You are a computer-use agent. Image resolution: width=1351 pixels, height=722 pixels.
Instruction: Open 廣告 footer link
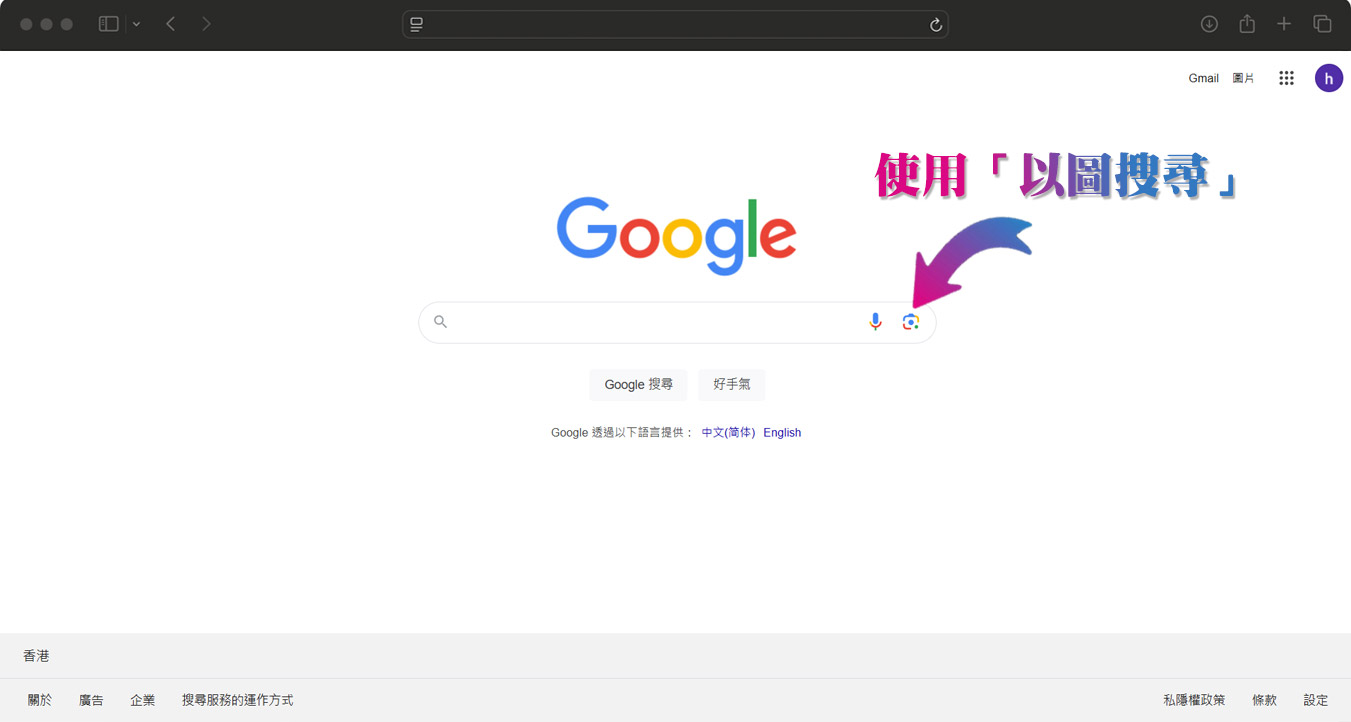click(x=91, y=700)
